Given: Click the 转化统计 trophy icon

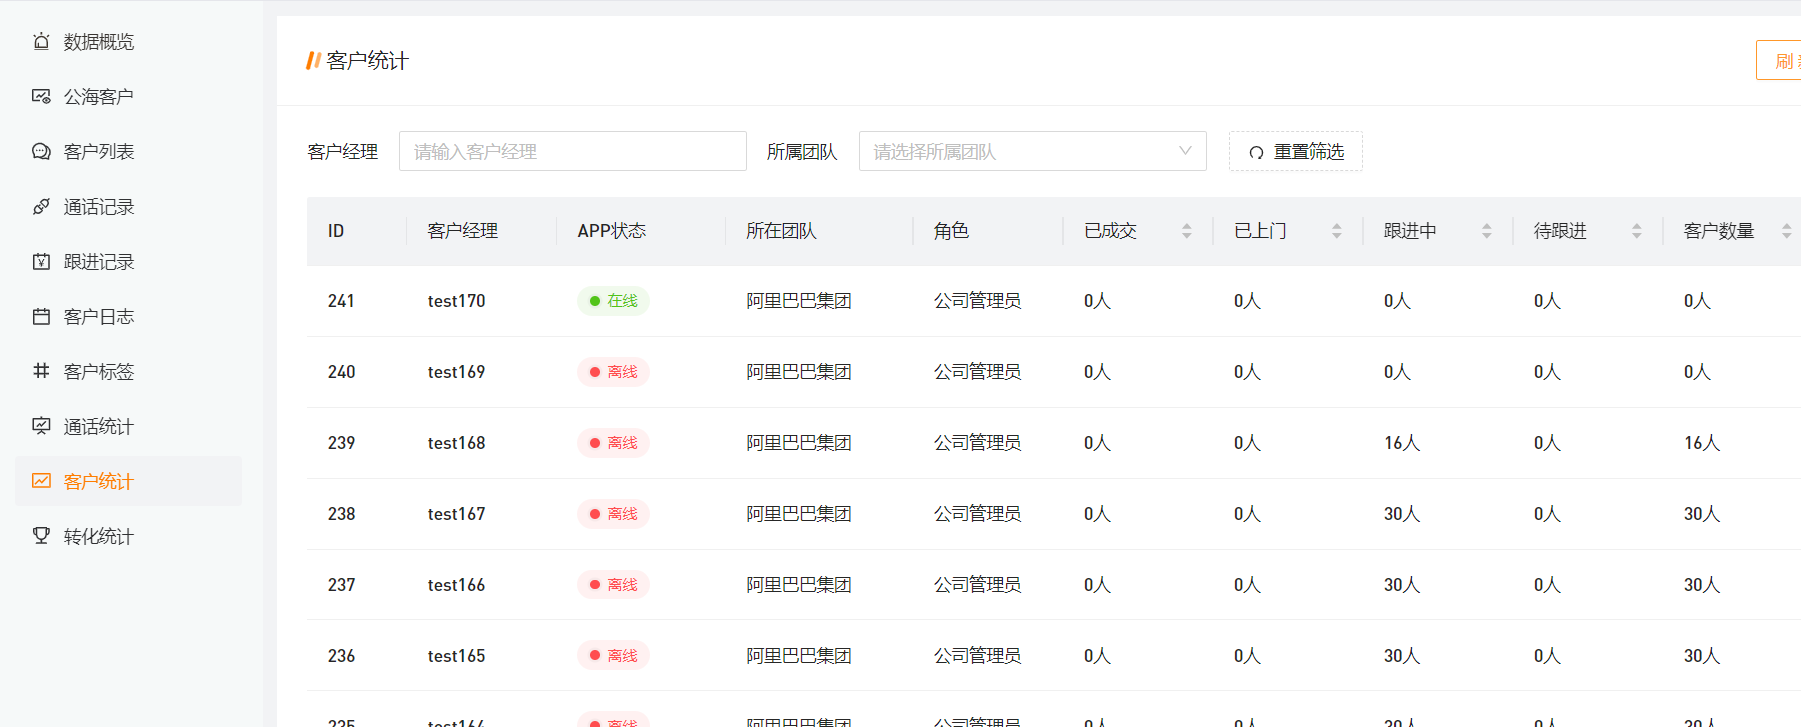Looking at the screenshot, I should (41, 536).
